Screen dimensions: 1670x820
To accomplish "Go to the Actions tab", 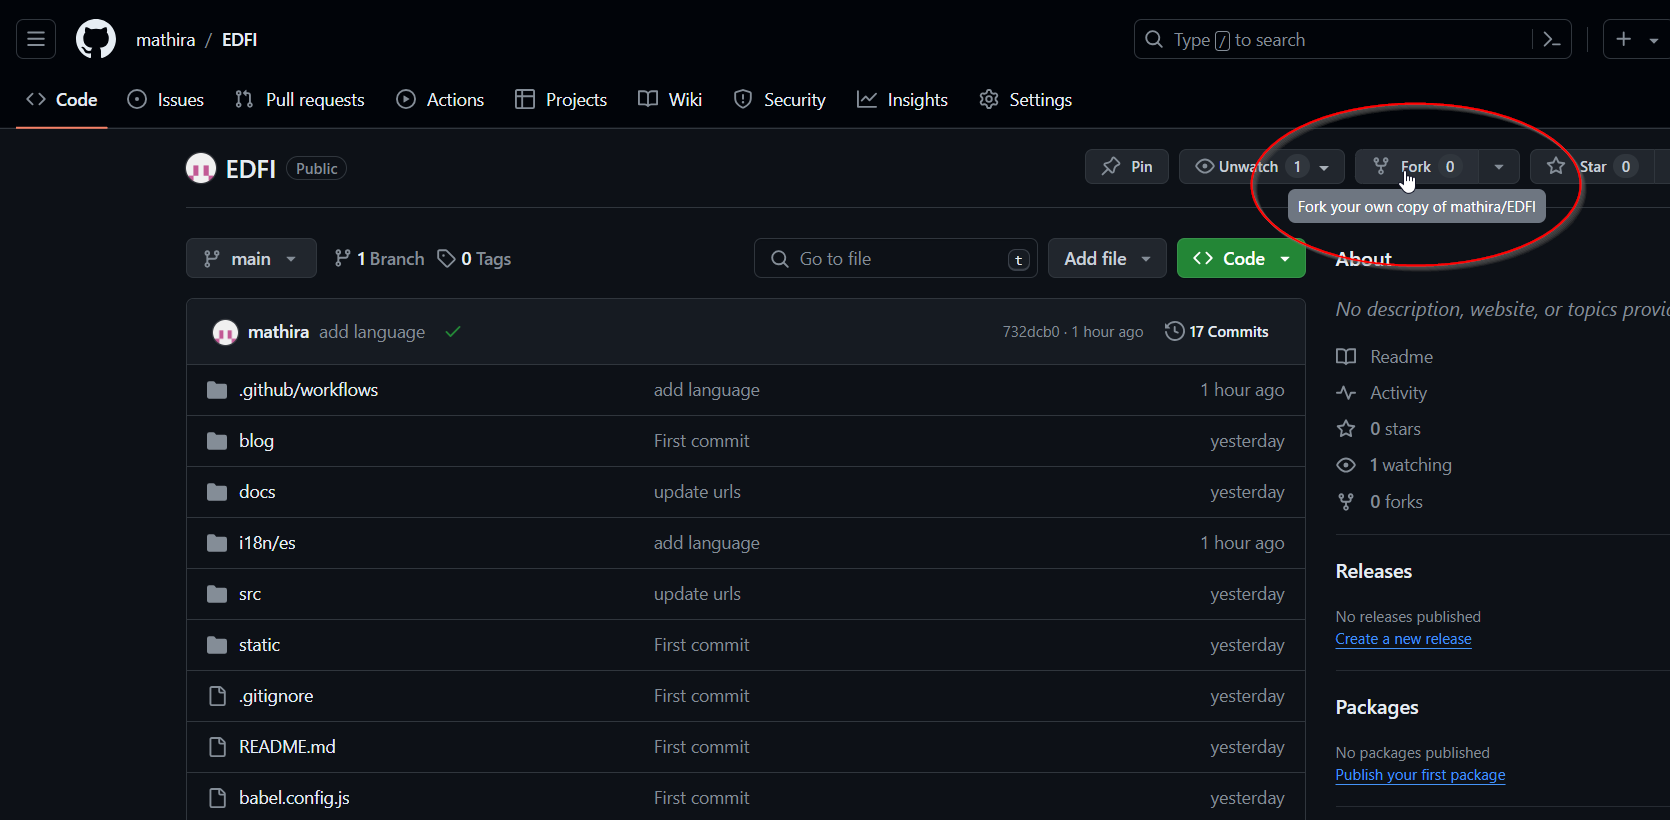I will [x=440, y=100].
